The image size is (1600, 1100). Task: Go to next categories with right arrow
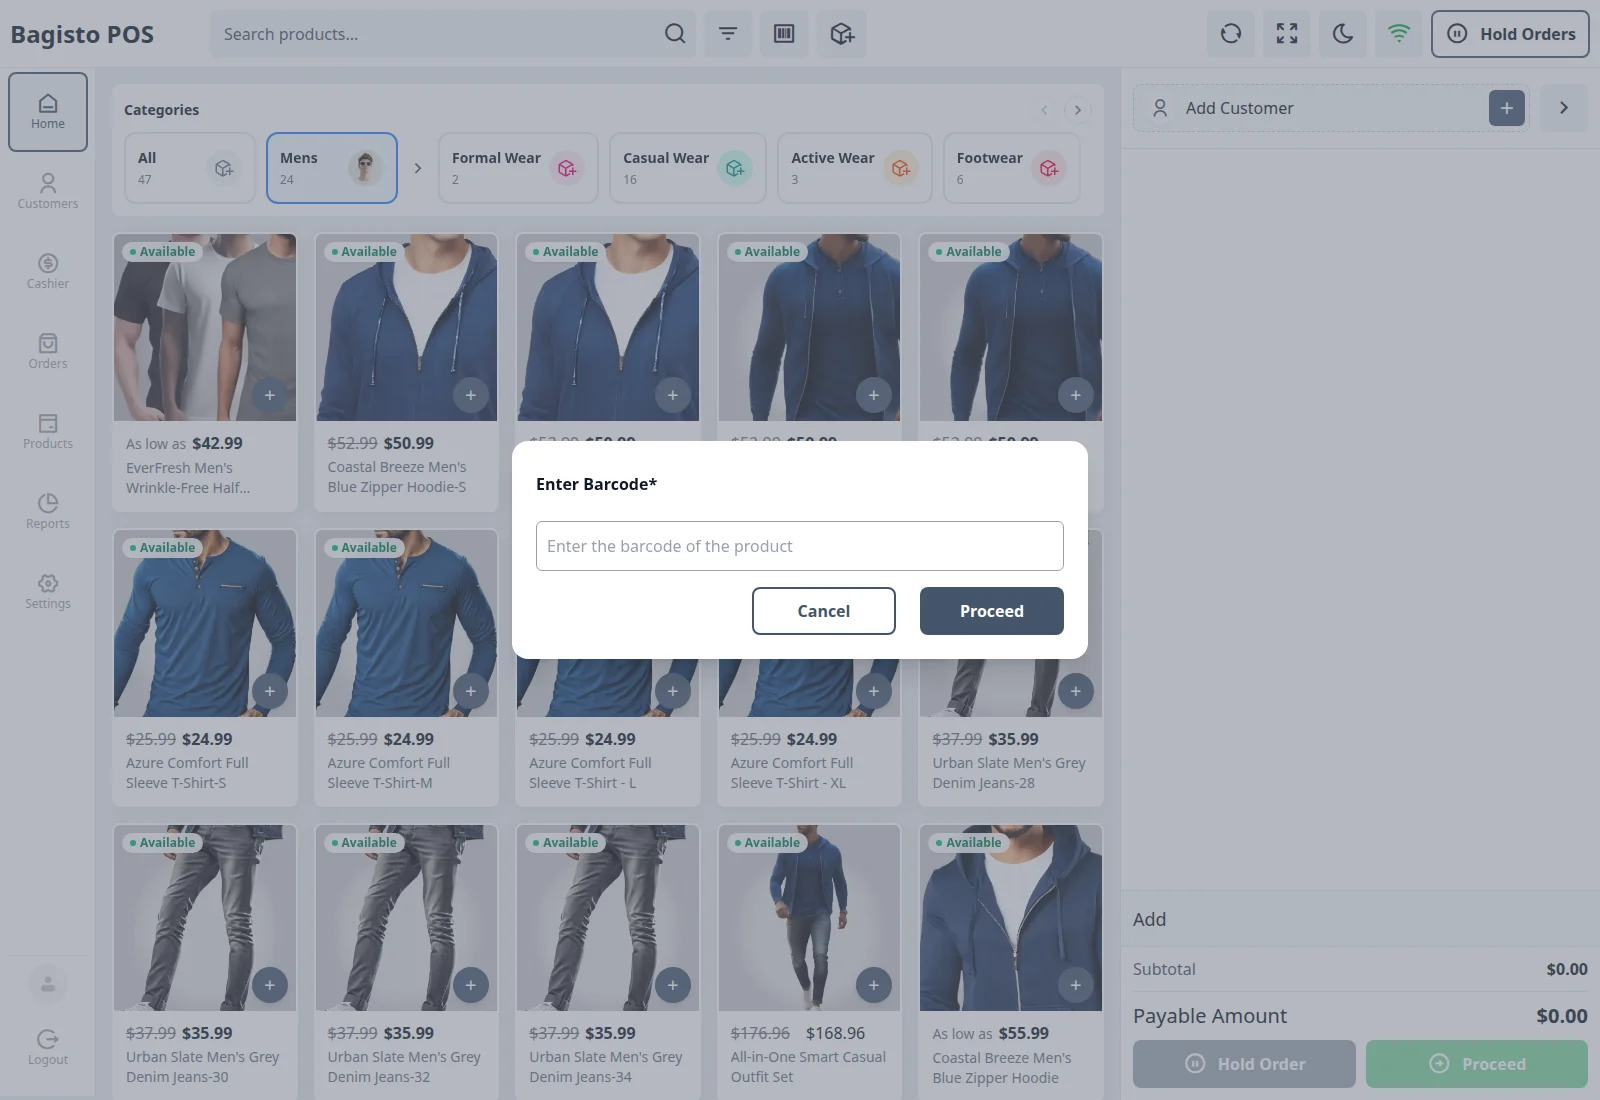[x=1078, y=110]
